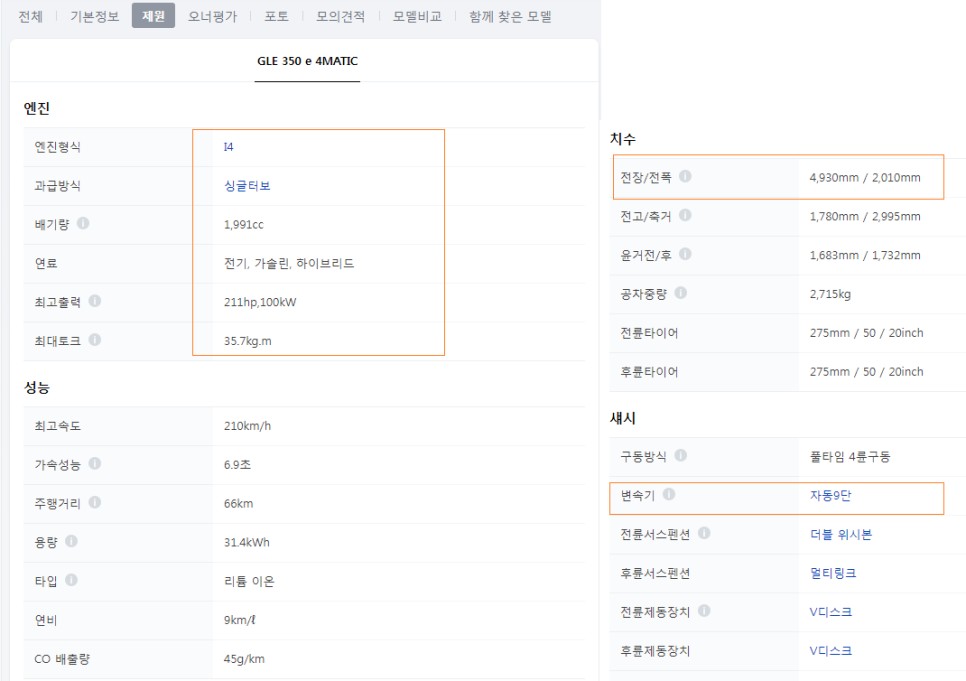
Task: Open the 전체 tab
Action: pyautogui.click(x=30, y=16)
